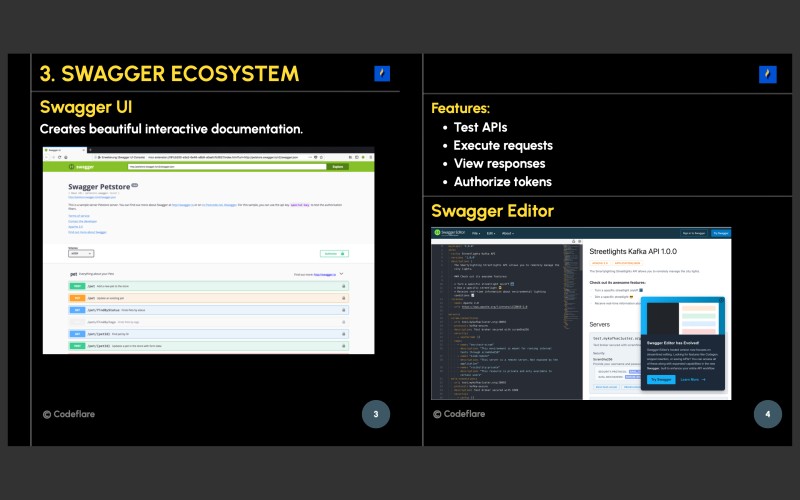800x500 pixels.
Task: Click slide number 3 circle badge
Action: tap(376, 414)
